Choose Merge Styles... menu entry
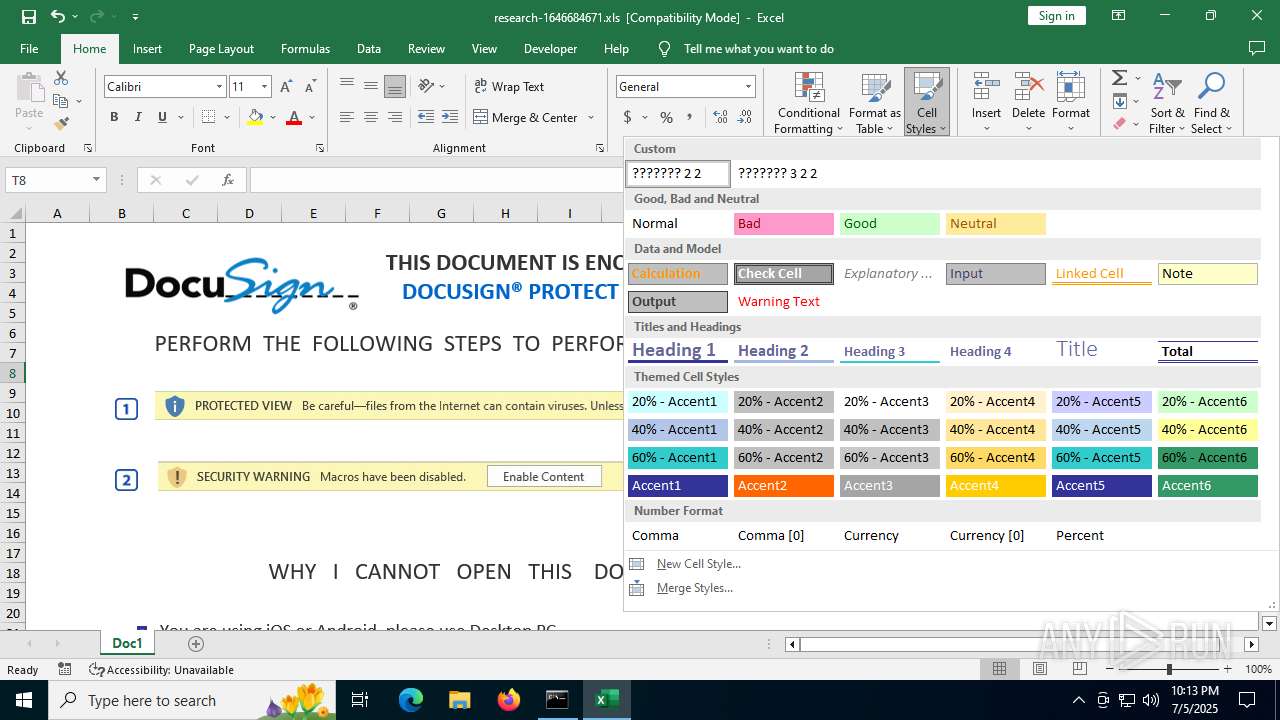1280x720 pixels. click(x=694, y=588)
